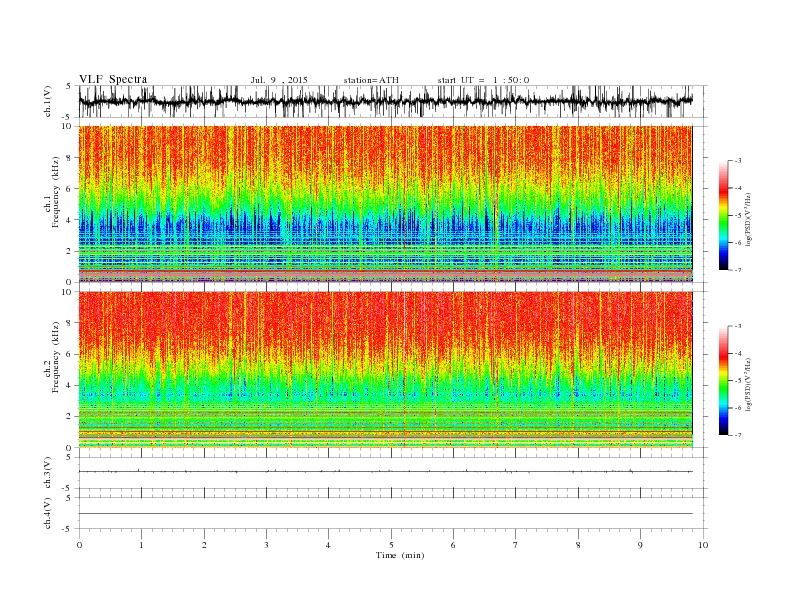The height and width of the screenshot is (612, 792).
Task: Click the "ch.1(V)" waveform axis label
Action: pyautogui.click(x=48, y=101)
